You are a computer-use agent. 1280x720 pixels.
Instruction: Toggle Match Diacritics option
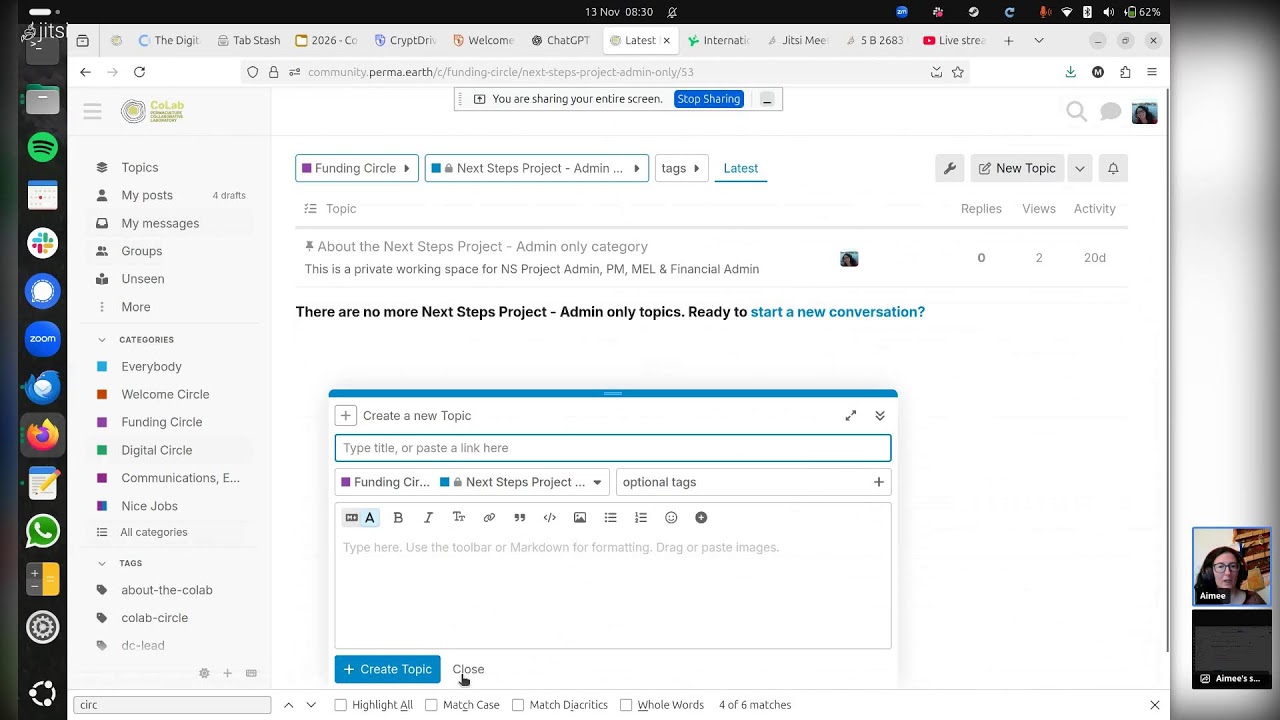pyautogui.click(x=560, y=705)
